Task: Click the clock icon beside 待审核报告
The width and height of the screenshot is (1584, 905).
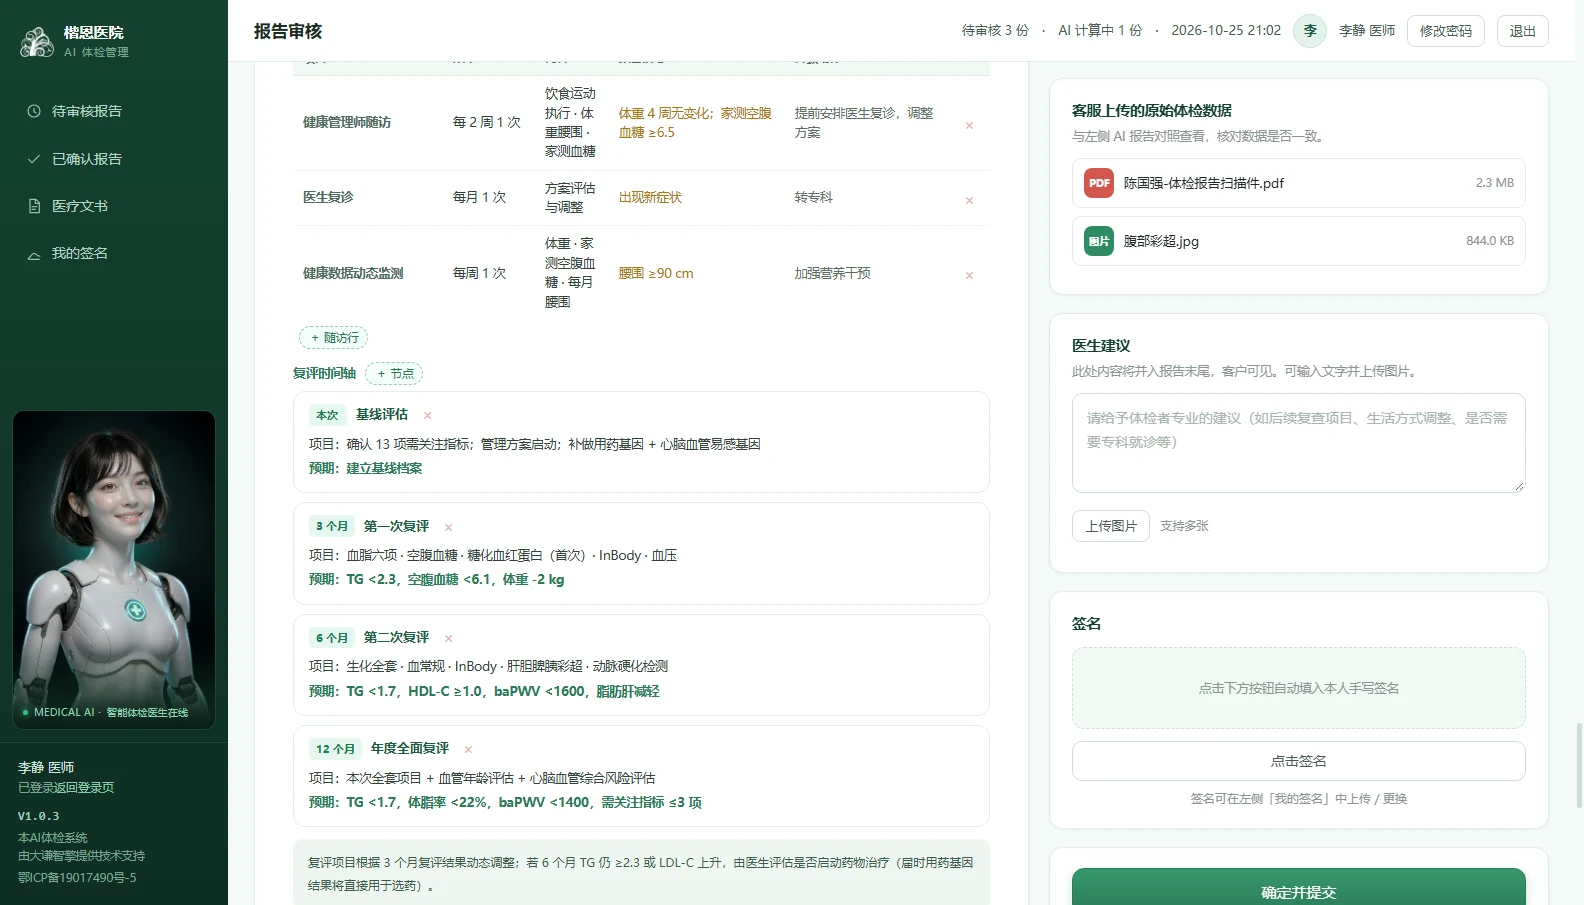Action: point(34,111)
